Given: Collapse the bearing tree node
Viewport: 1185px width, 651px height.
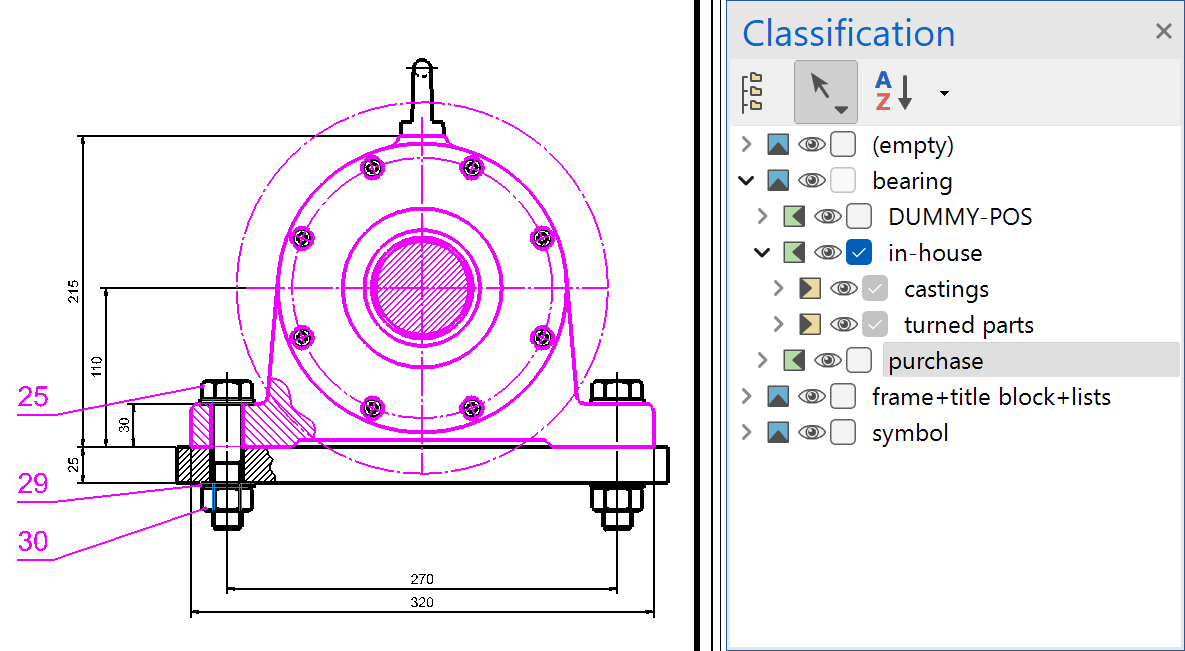Looking at the screenshot, I should pyautogui.click(x=745, y=181).
